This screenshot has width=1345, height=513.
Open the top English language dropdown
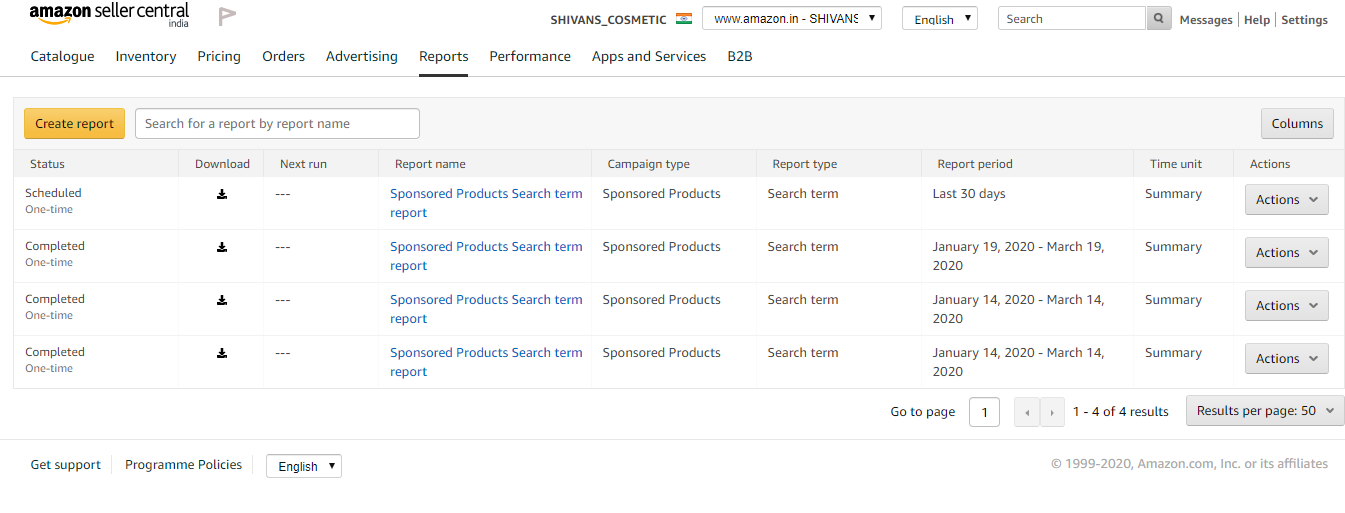point(939,19)
